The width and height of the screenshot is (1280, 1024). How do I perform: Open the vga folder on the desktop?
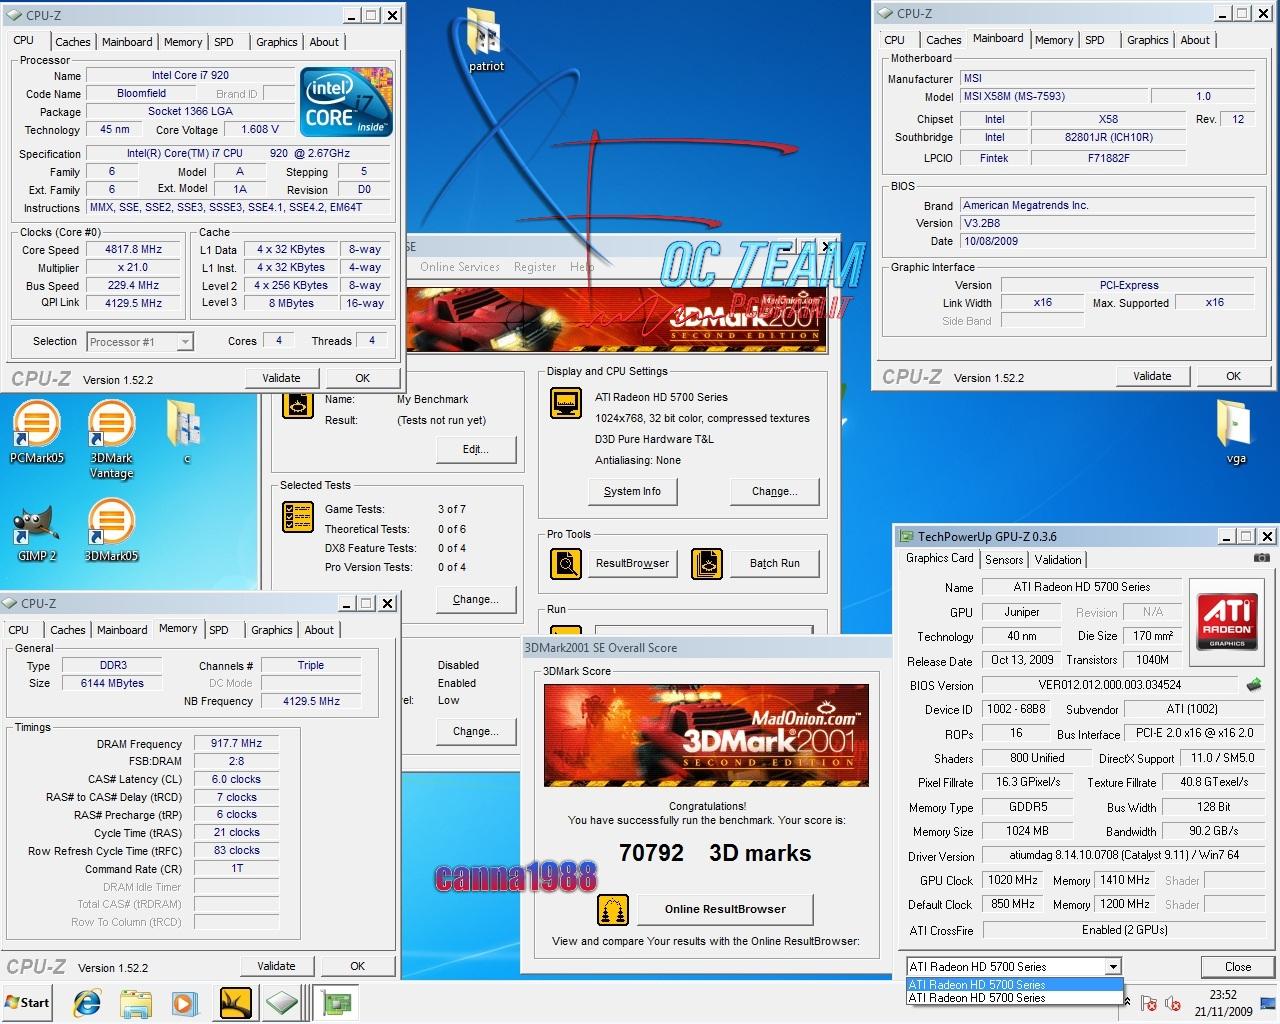point(1236,432)
